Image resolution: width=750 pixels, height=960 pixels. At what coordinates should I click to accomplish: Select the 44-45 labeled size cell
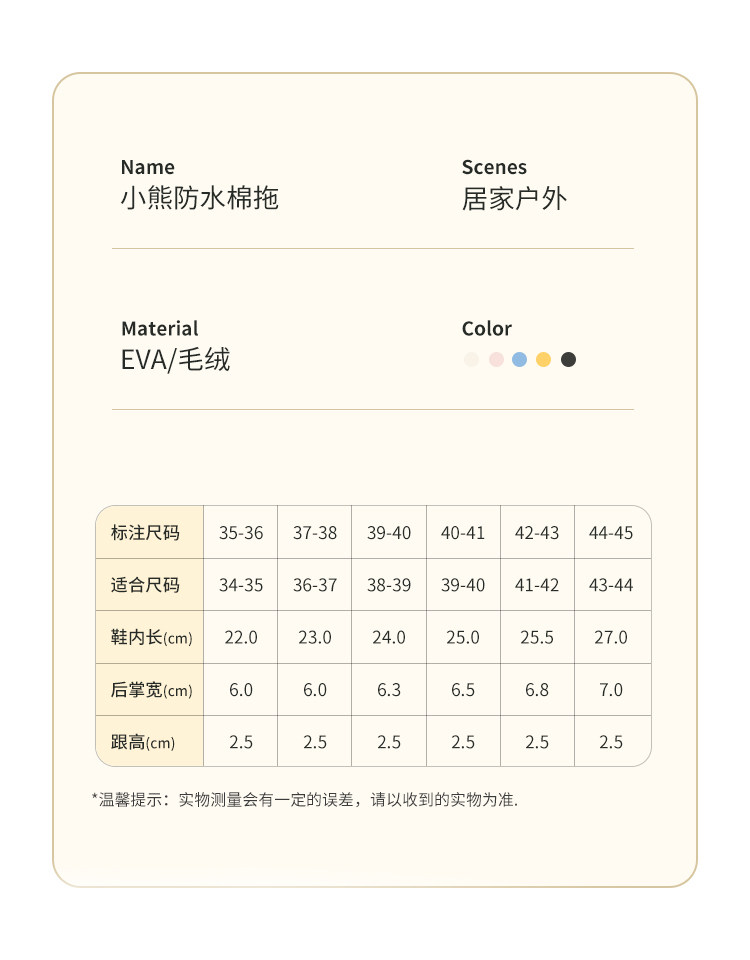611,533
